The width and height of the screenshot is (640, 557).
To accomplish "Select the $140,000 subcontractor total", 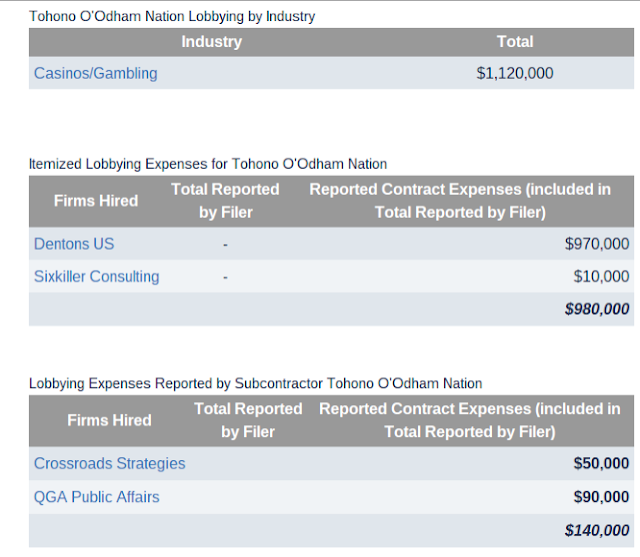I will click(x=597, y=530).
